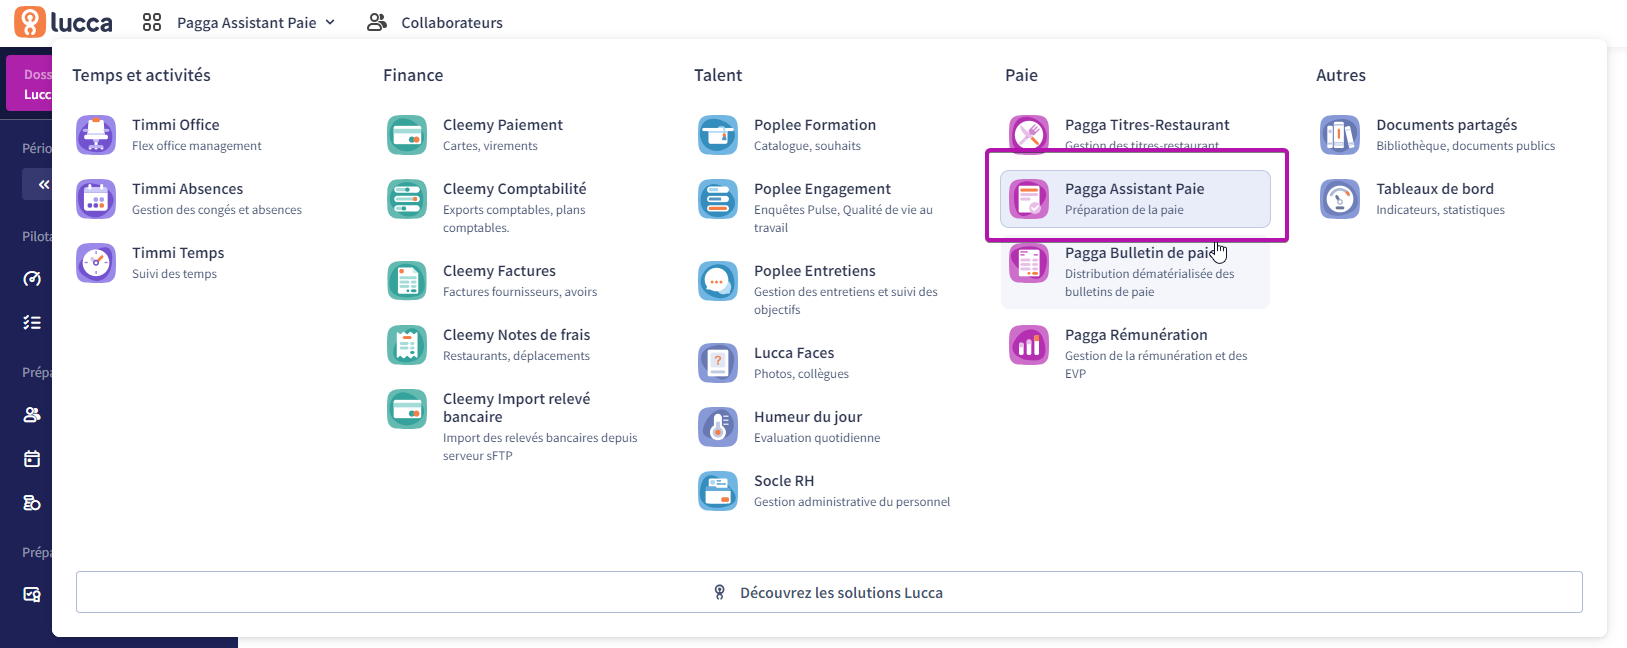Click Tableaux de bord title text
This screenshot has height=648, width=1627.
click(x=1435, y=189)
